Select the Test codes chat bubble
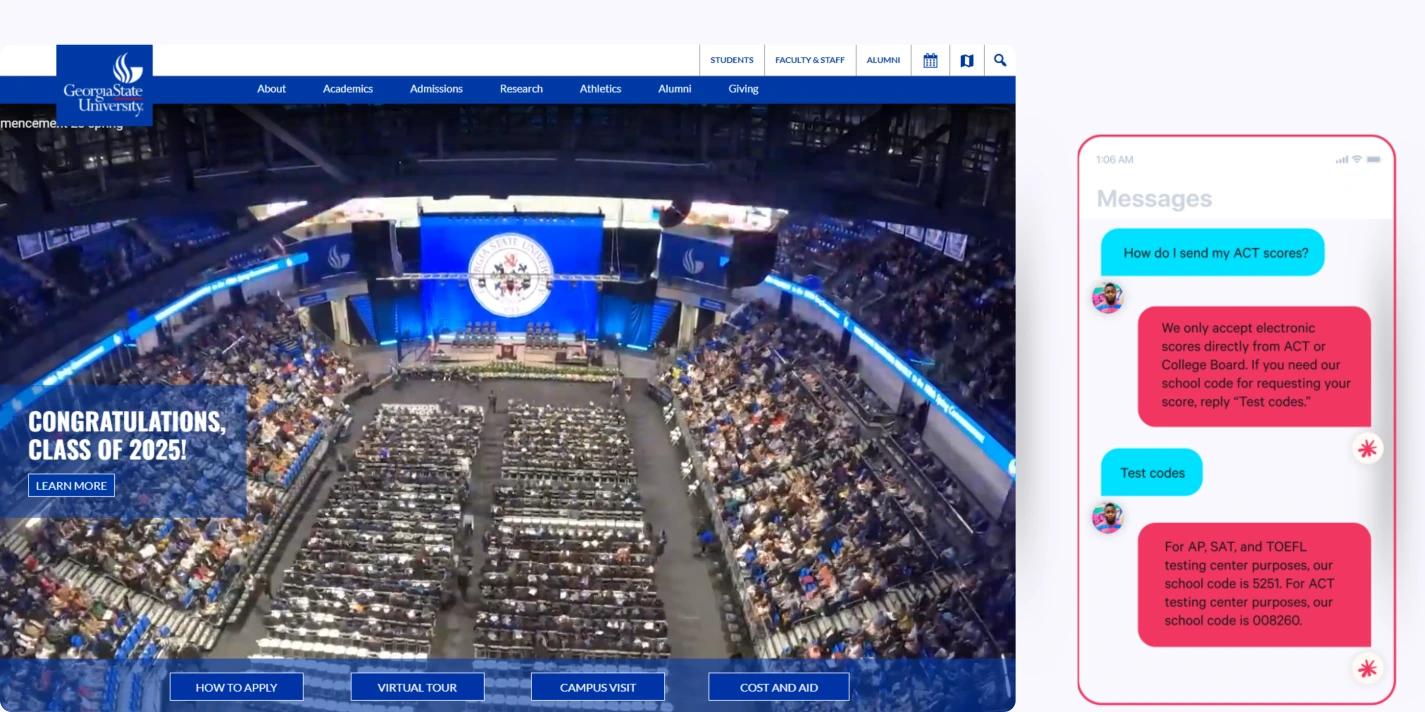The image size is (1425, 712). coord(1151,472)
